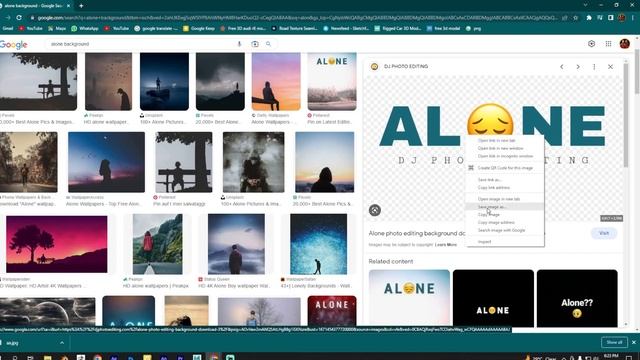Open the Maps bookmark
The width and height of the screenshot is (640, 360).
pyautogui.click(x=57, y=29)
